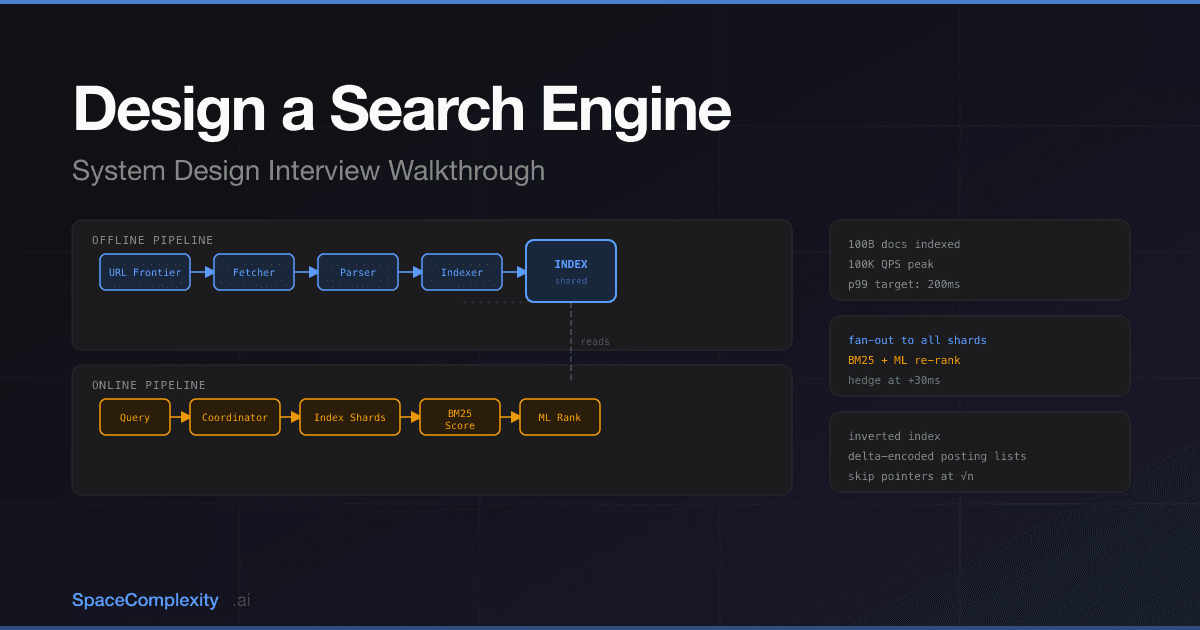Click 'inverted index' text
This screenshot has height=630, width=1200.
pos(894,436)
